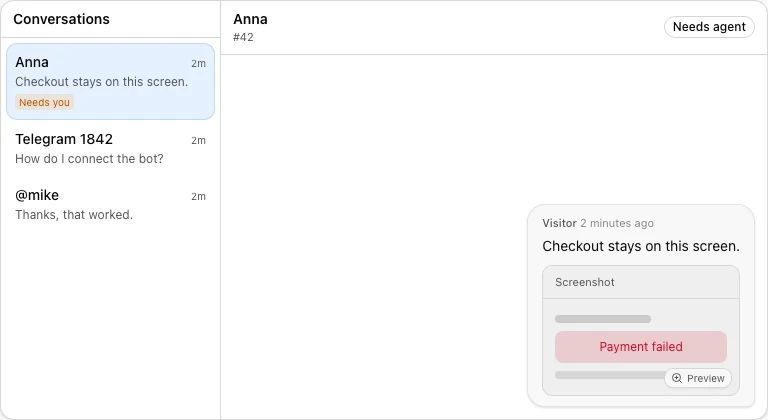Click 'Thanks, that worked.' preview text
This screenshot has width=768, height=420.
pyautogui.click(x=74, y=215)
